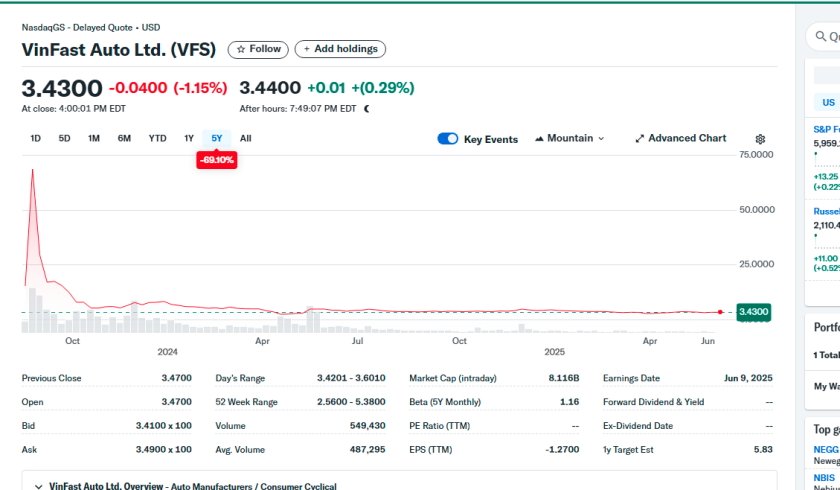Click the red end-point marker on chart line
The image size is (840, 490).
(x=721, y=312)
